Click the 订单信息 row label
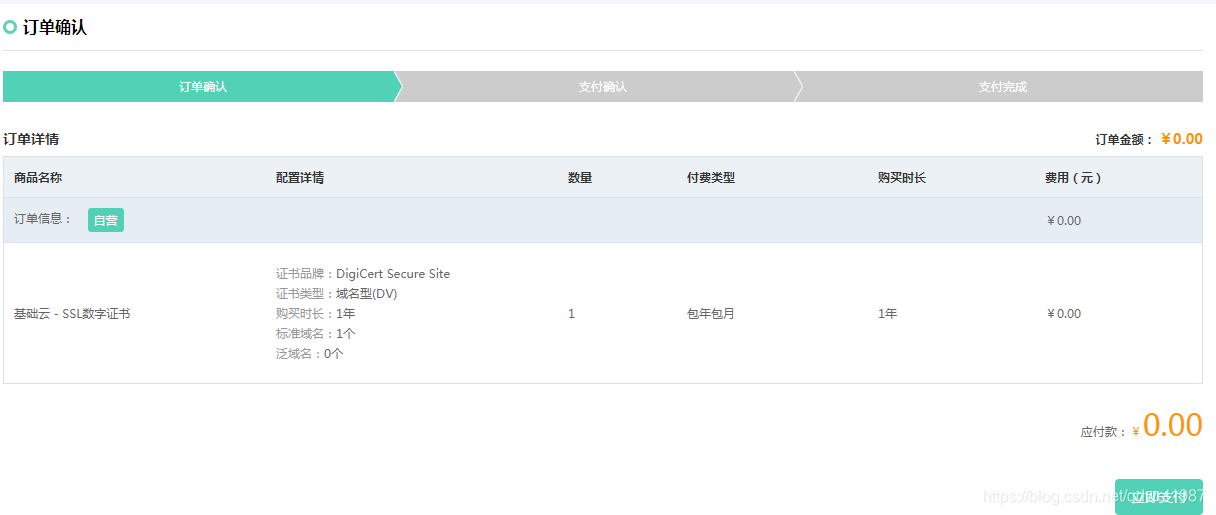The height and width of the screenshot is (515, 1216). click(x=43, y=219)
